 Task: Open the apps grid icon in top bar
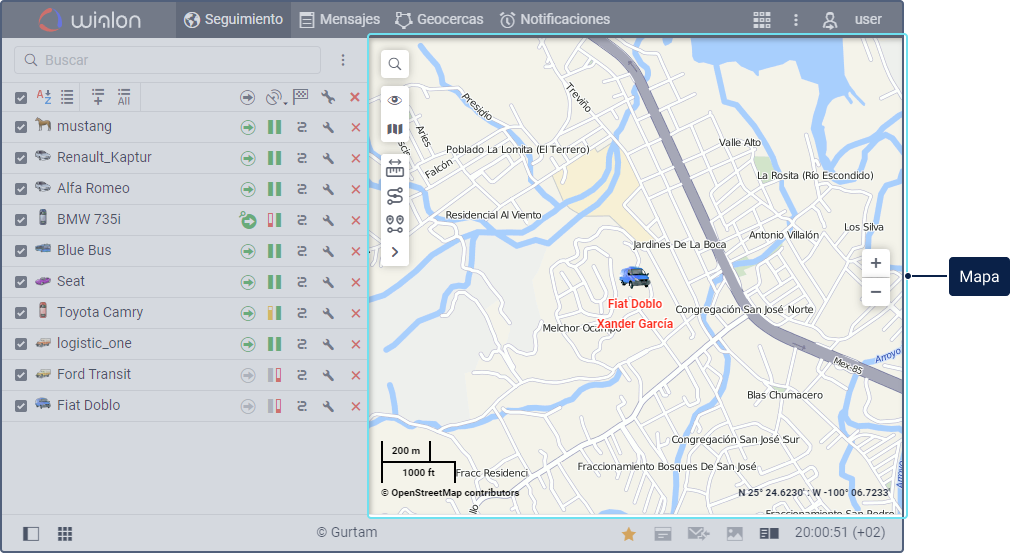(762, 20)
